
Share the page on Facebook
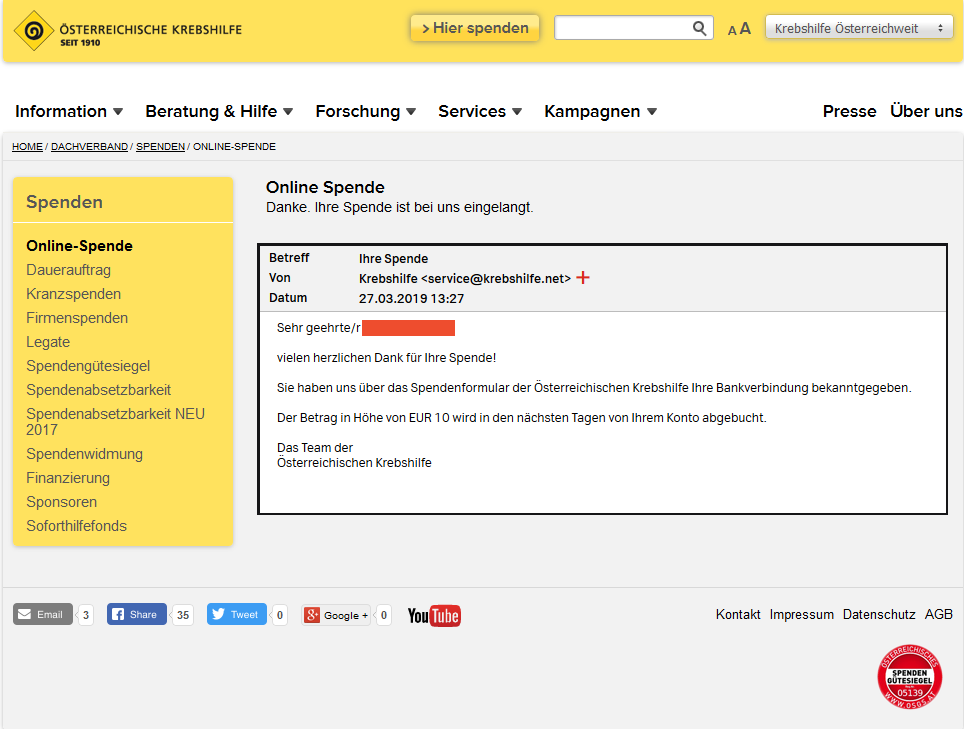click(x=137, y=614)
